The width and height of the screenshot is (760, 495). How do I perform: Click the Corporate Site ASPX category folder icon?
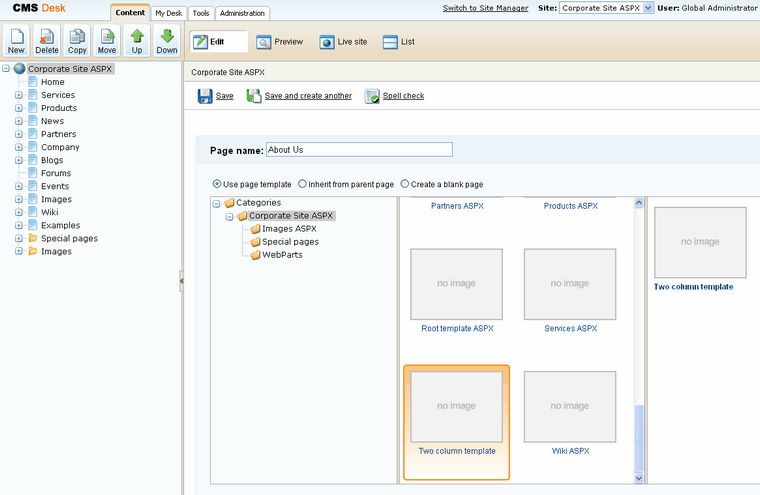pos(242,216)
